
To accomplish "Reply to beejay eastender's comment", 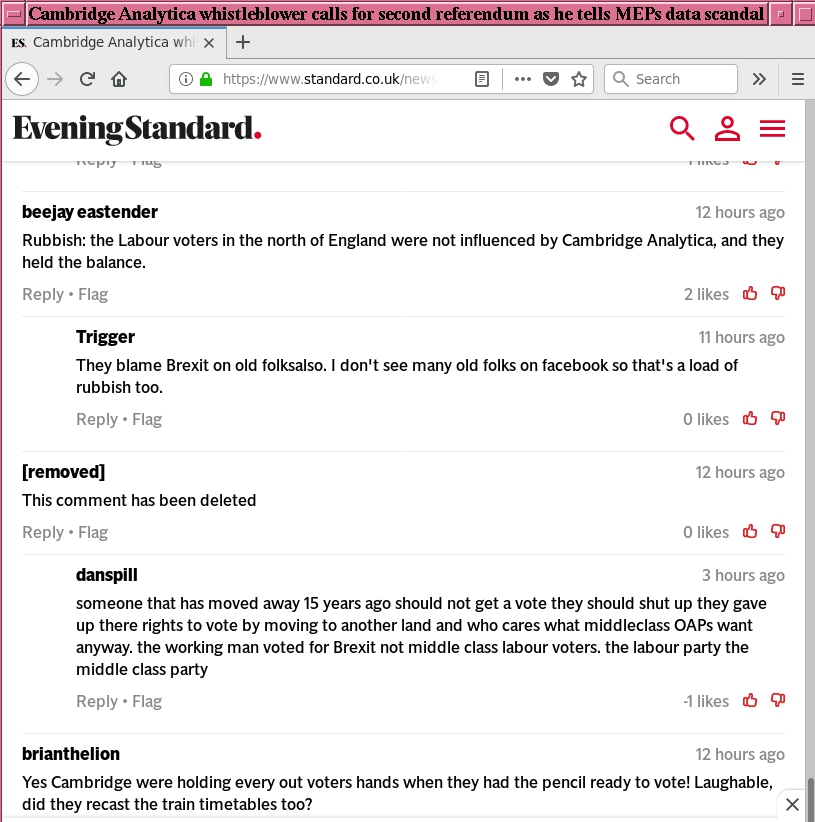I will (43, 295).
